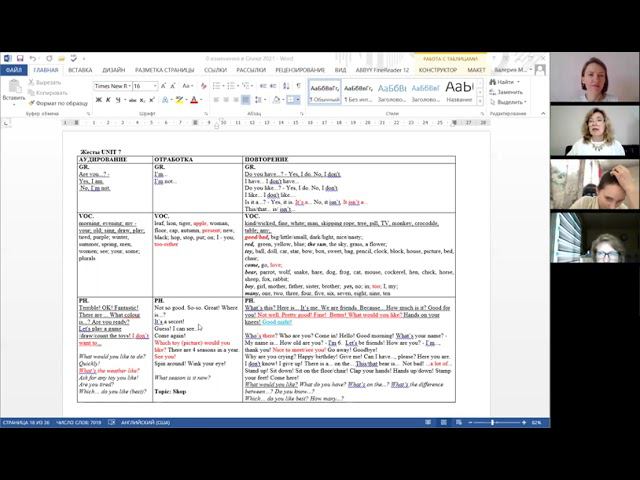Toggle Underline (Ч) formatting
Viewport: 640px width, 480px height.
point(118,100)
